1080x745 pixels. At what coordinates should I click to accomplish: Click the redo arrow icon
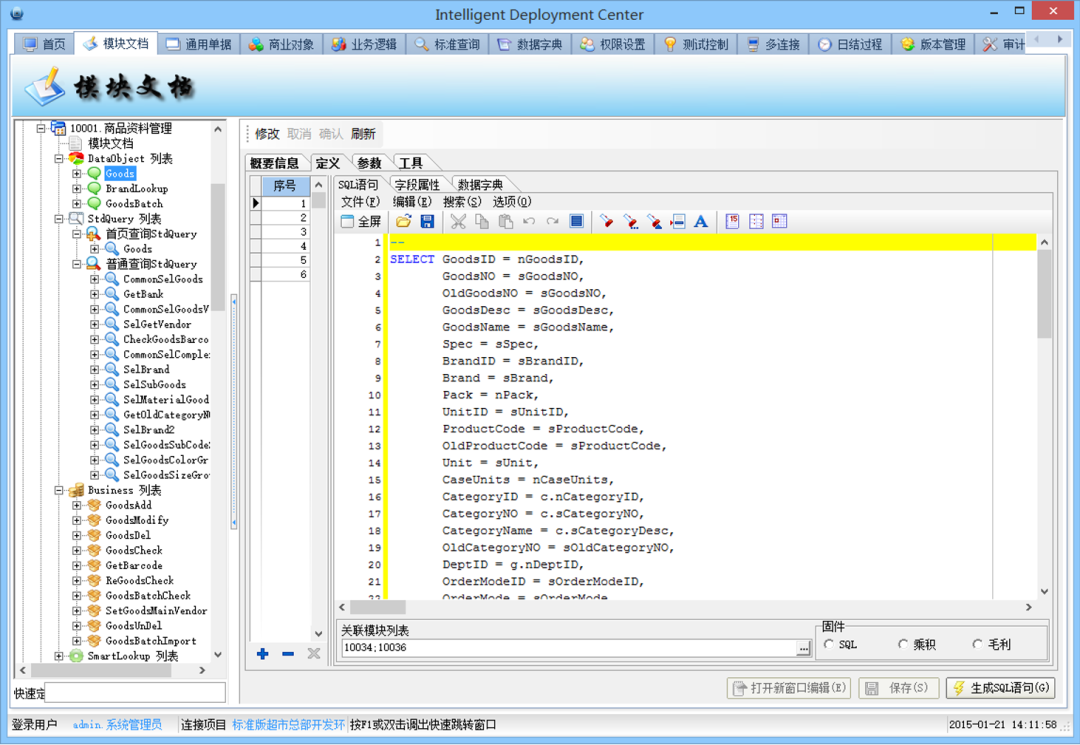pyautogui.click(x=552, y=221)
